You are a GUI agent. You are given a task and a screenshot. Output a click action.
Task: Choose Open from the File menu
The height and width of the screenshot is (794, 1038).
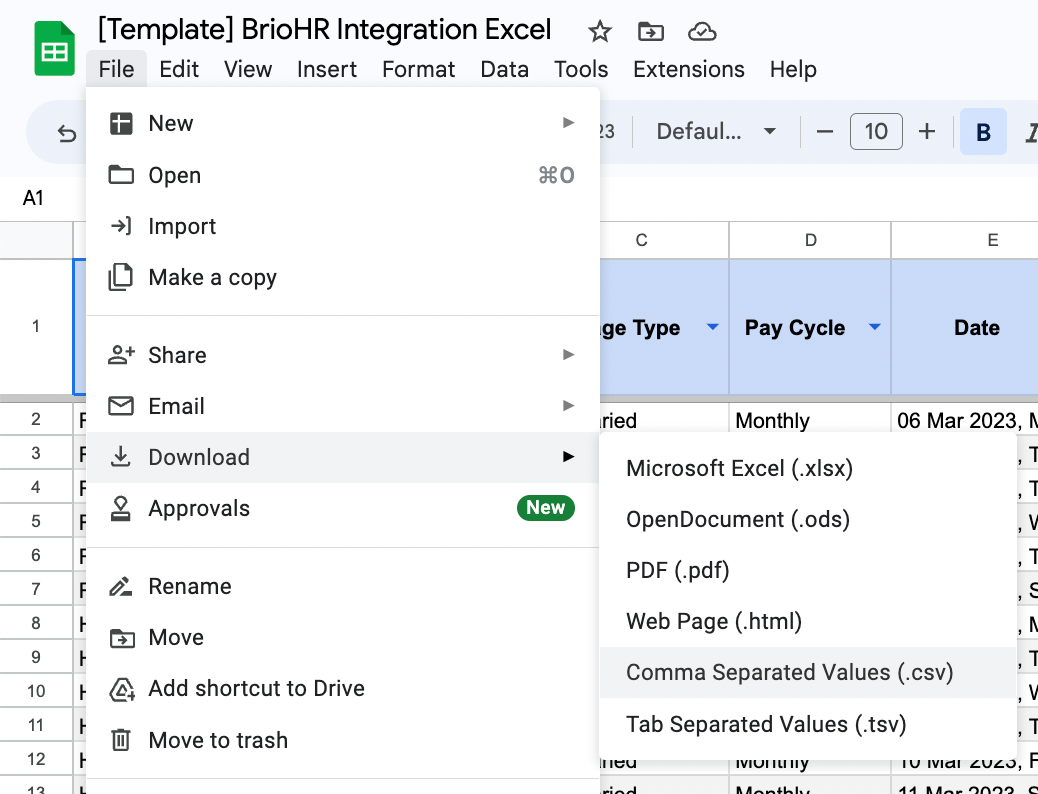coord(343,175)
